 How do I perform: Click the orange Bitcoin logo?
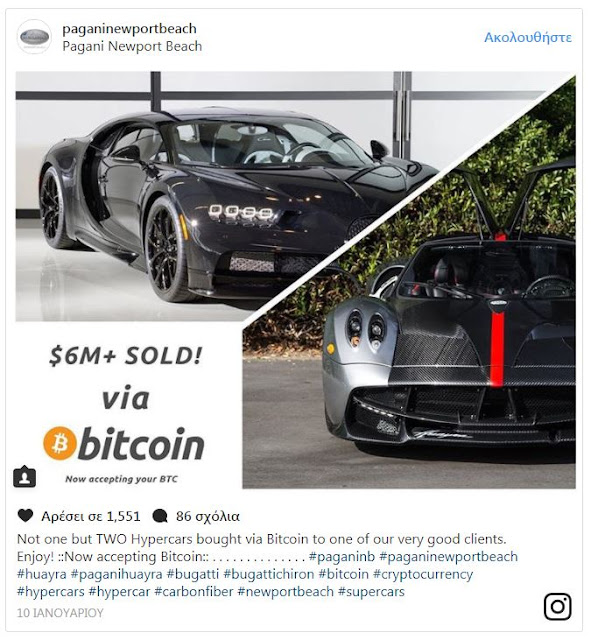60,443
